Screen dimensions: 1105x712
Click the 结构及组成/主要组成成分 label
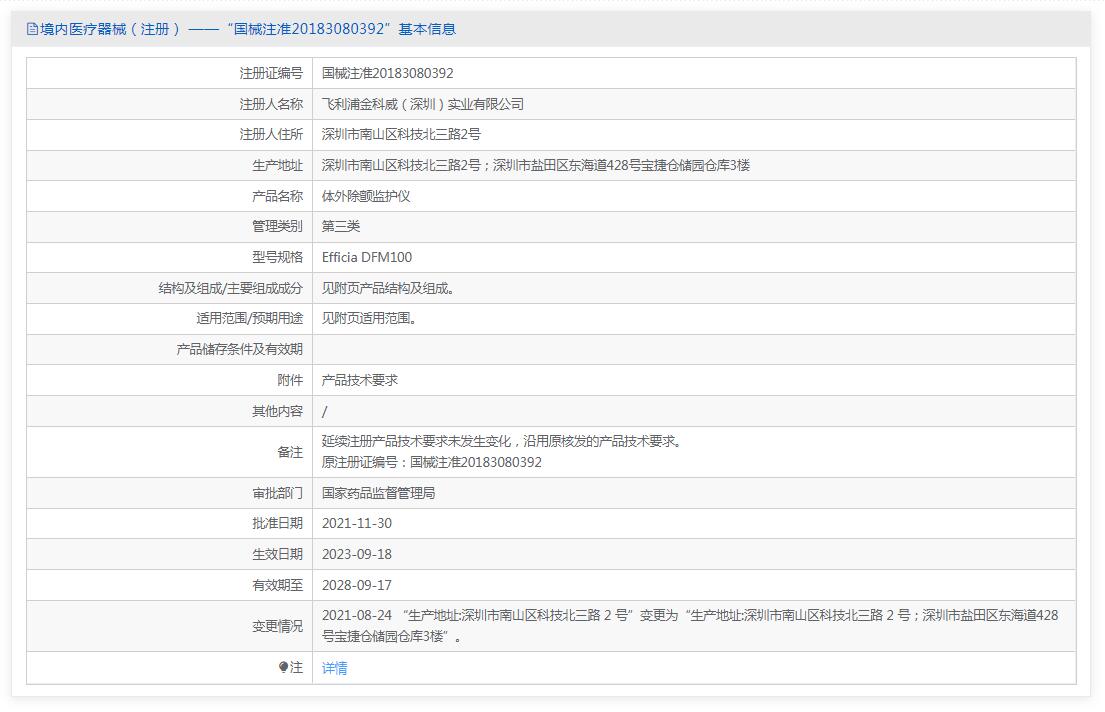pyautogui.click(x=230, y=288)
